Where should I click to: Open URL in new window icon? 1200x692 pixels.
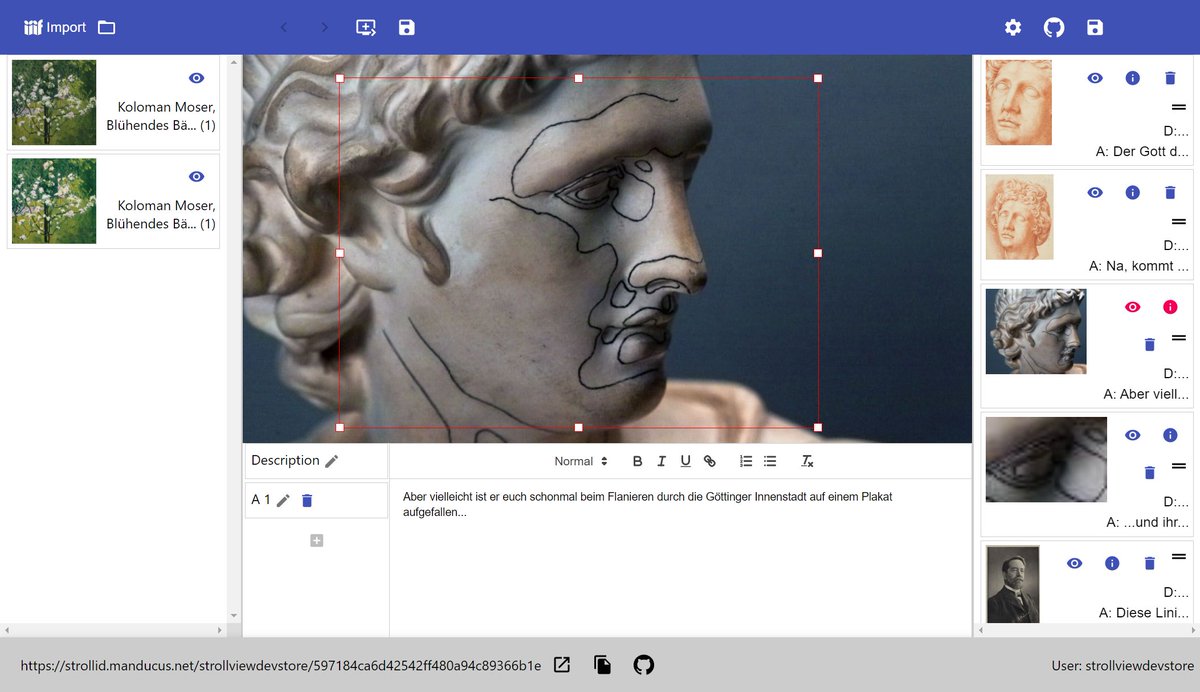point(562,665)
